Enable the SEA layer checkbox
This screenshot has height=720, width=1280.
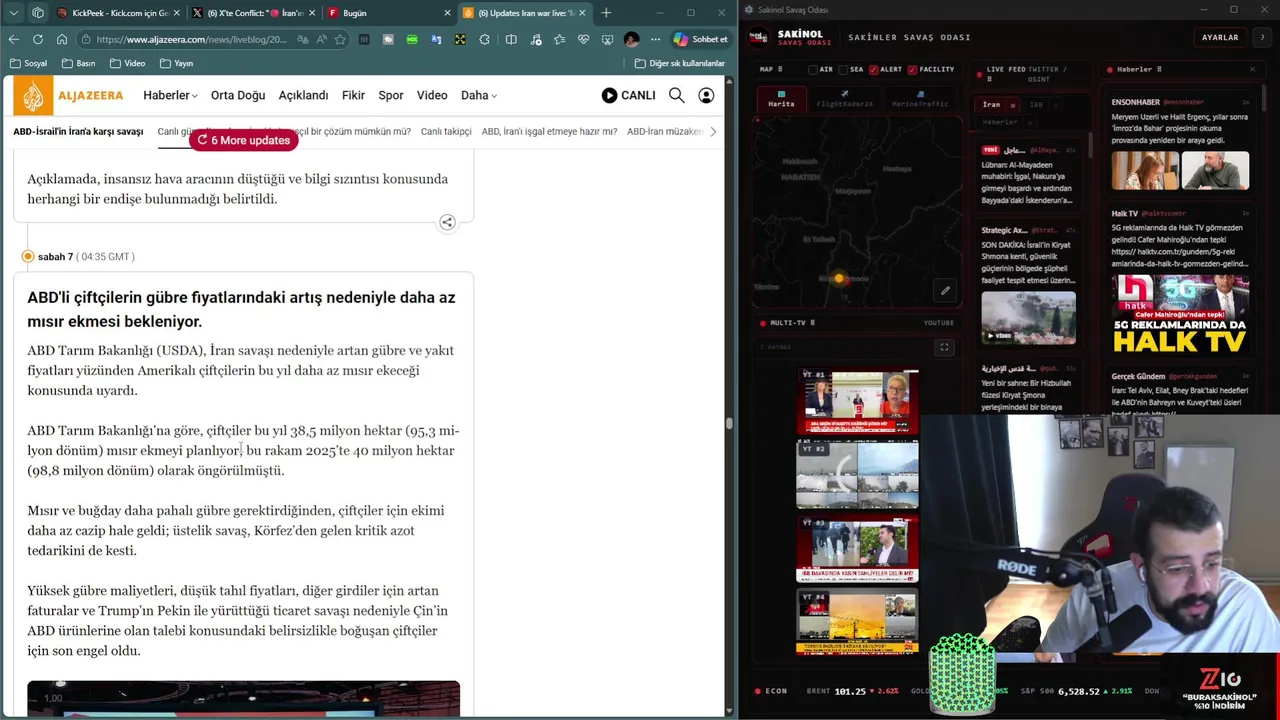(x=843, y=70)
